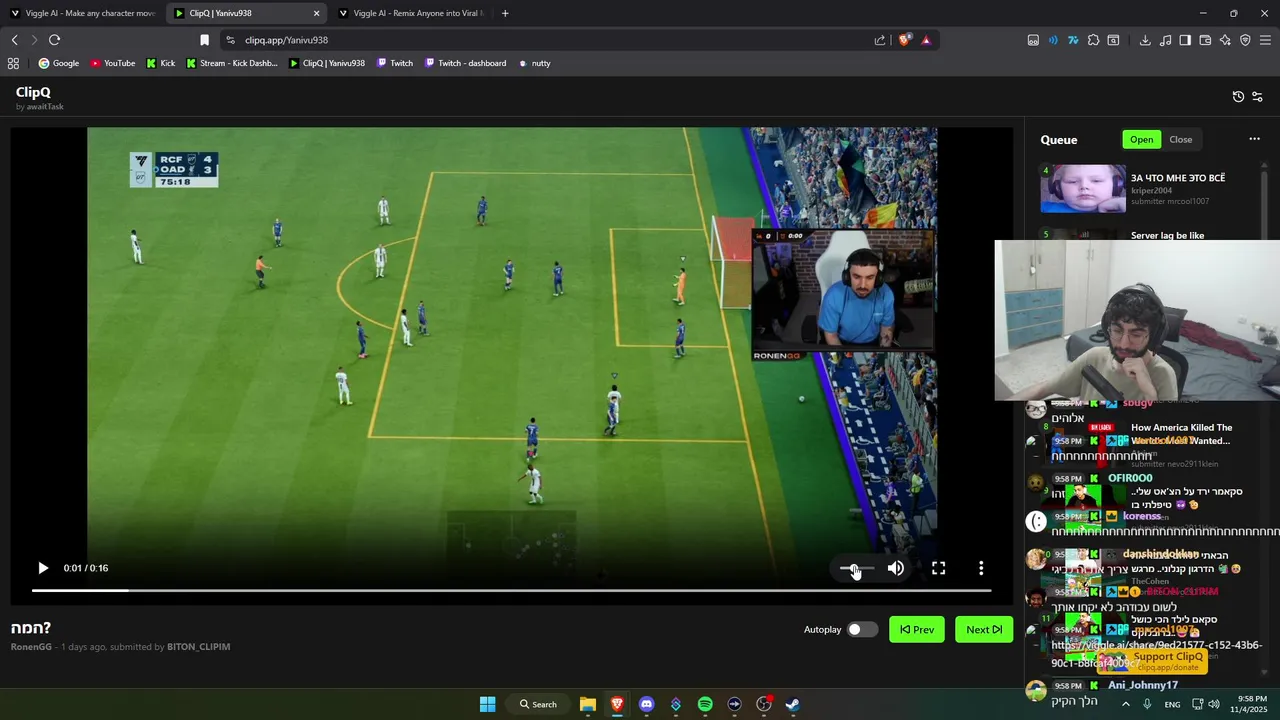Select the 'ЗА ЧТО МНЕ ЭТО ВСЁ' queue thumbnail

click(1083, 189)
